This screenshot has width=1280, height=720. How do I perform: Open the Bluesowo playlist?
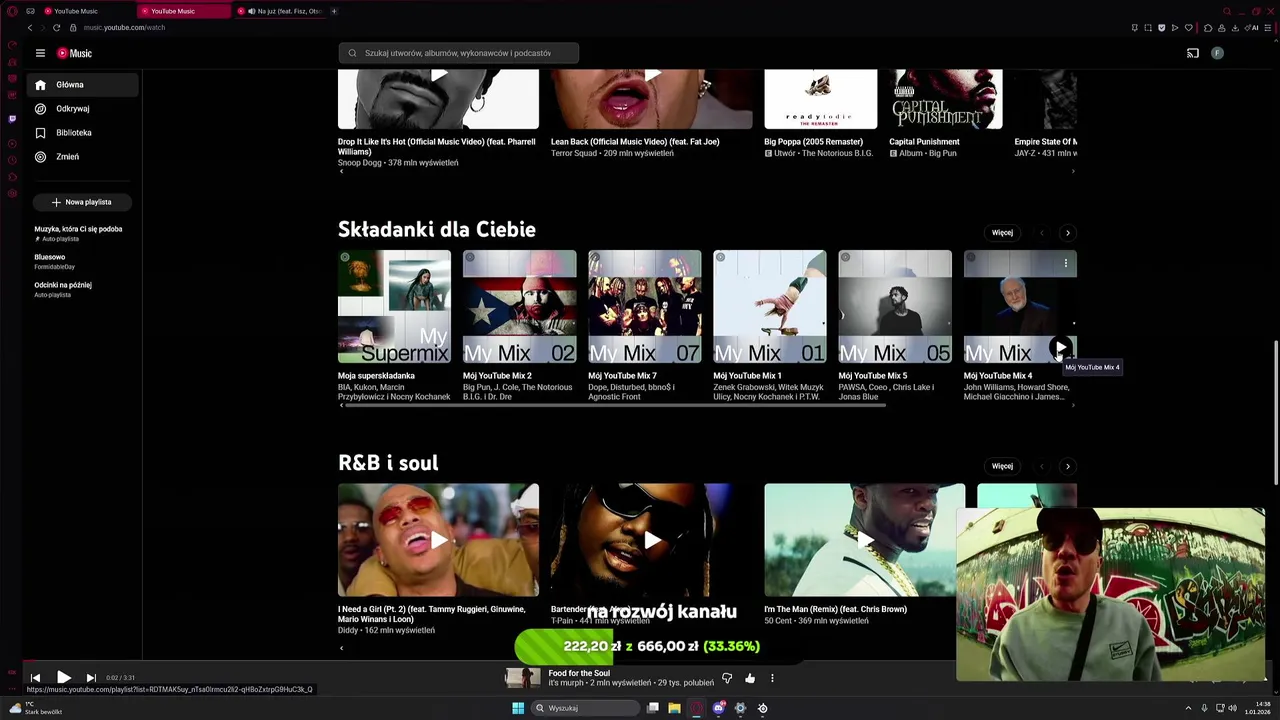(x=55, y=261)
